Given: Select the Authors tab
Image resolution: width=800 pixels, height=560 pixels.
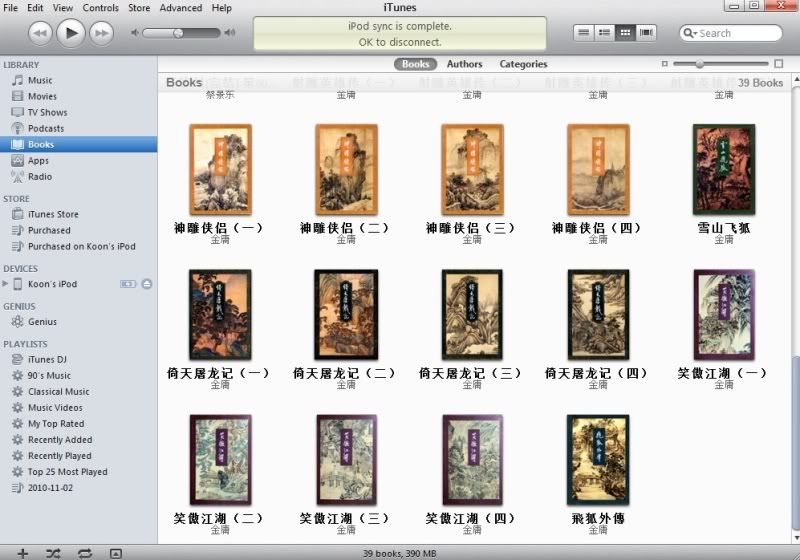Looking at the screenshot, I should (464, 64).
